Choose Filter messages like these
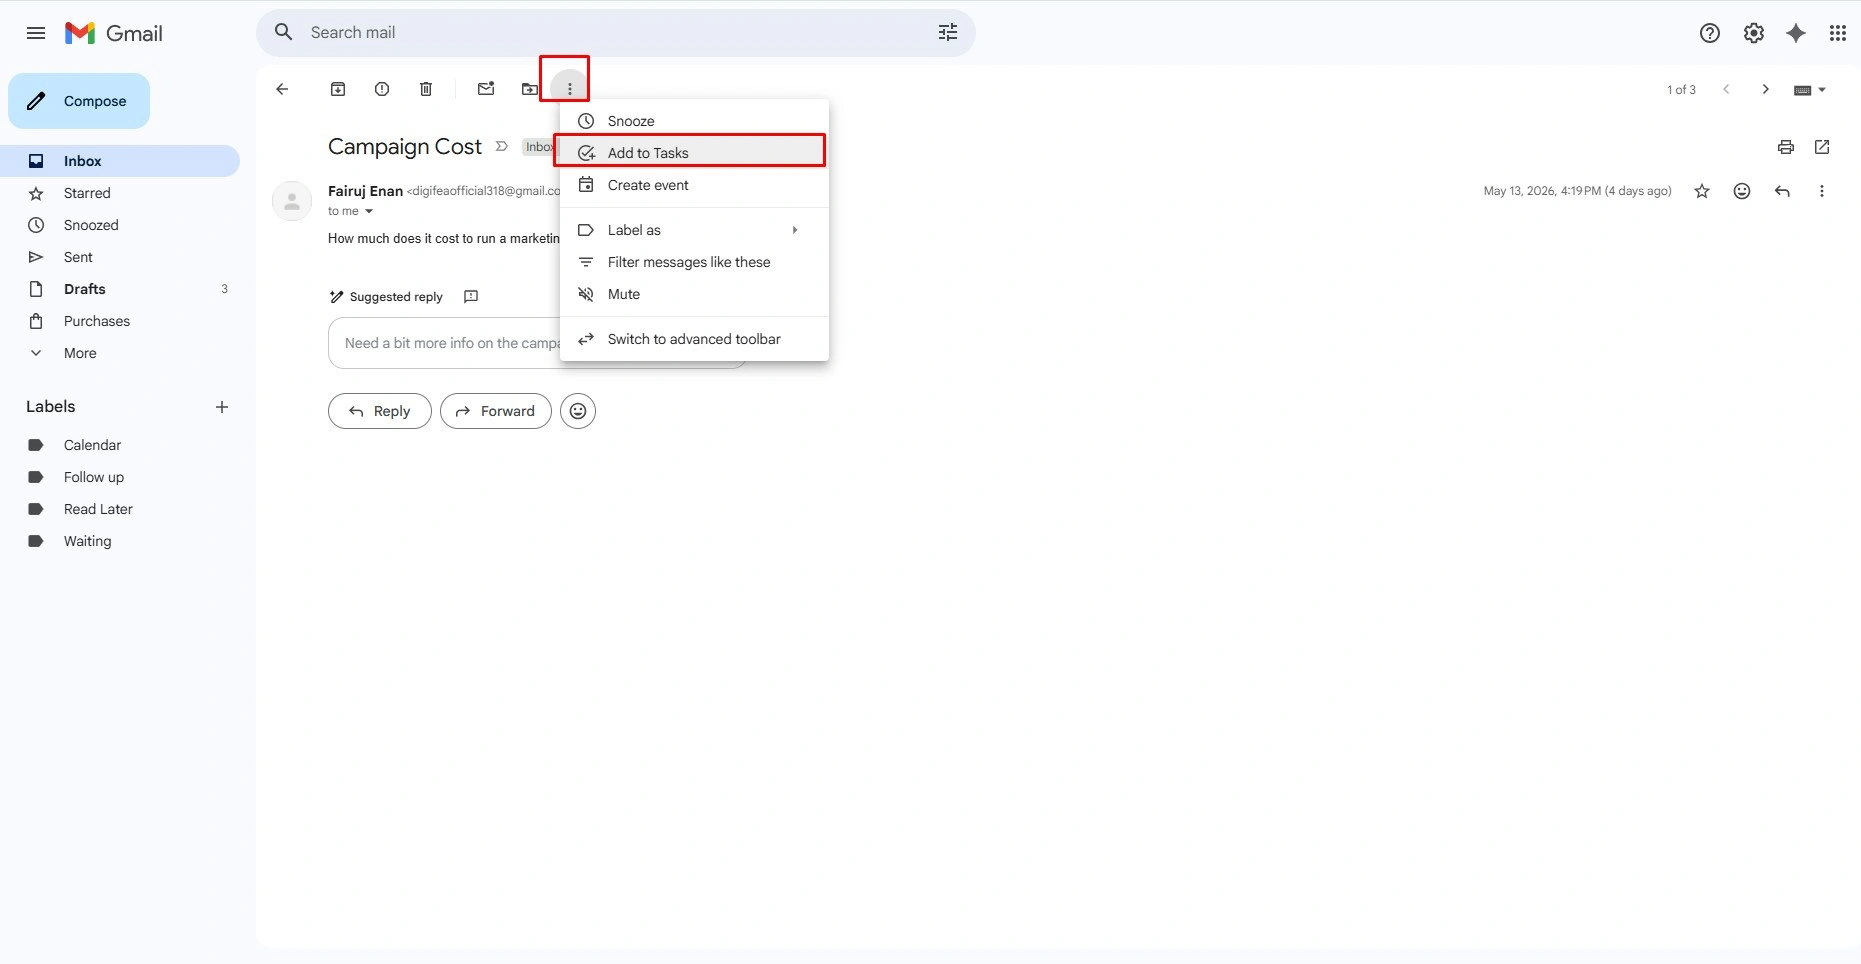1861x964 pixels. coord(694,262)
